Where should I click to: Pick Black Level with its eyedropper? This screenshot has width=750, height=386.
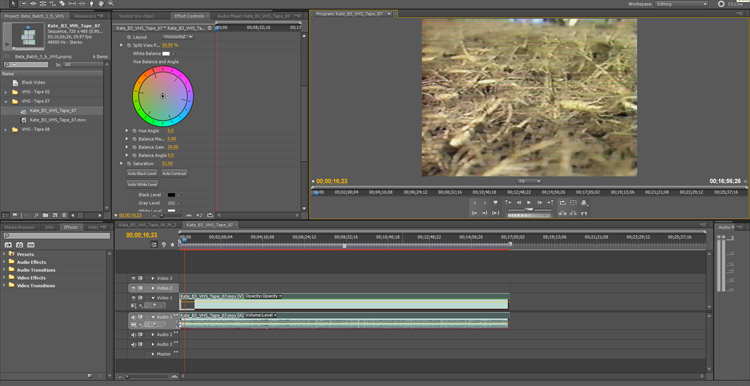point(180,195)
